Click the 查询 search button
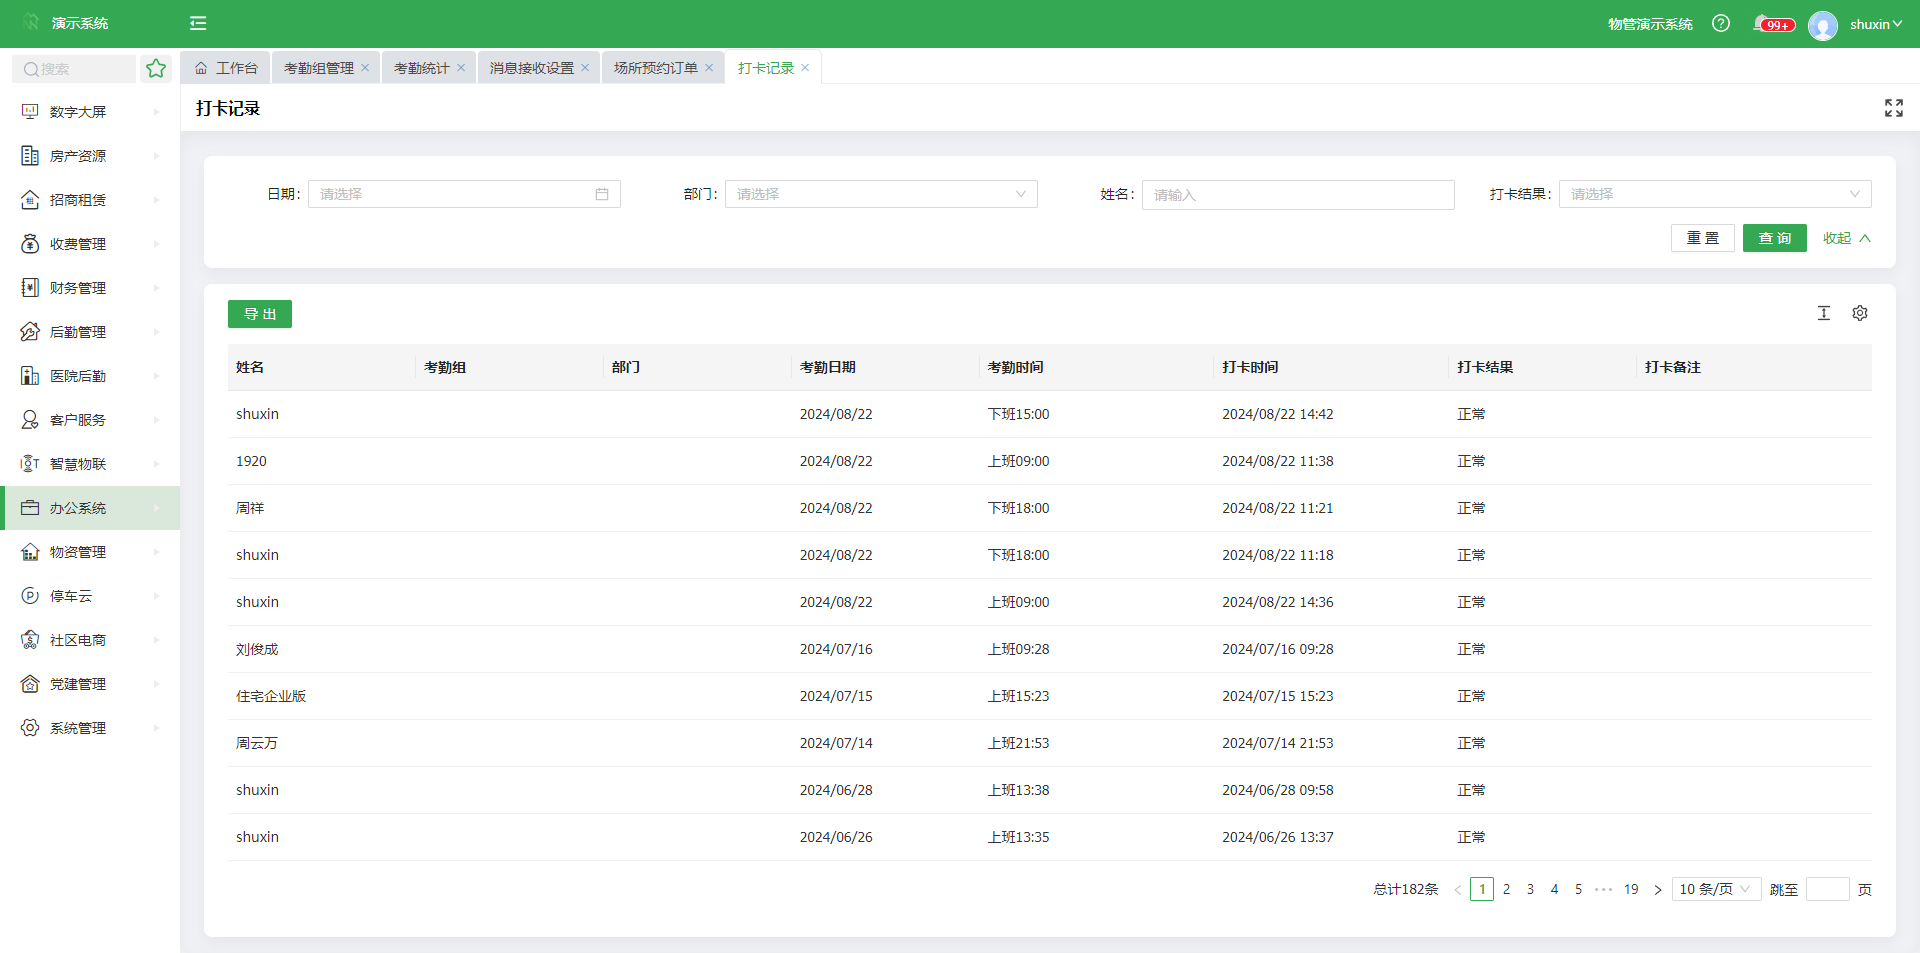Image resolution: width=1920 pixels, height=953 pixels. tap(1774, 238)
